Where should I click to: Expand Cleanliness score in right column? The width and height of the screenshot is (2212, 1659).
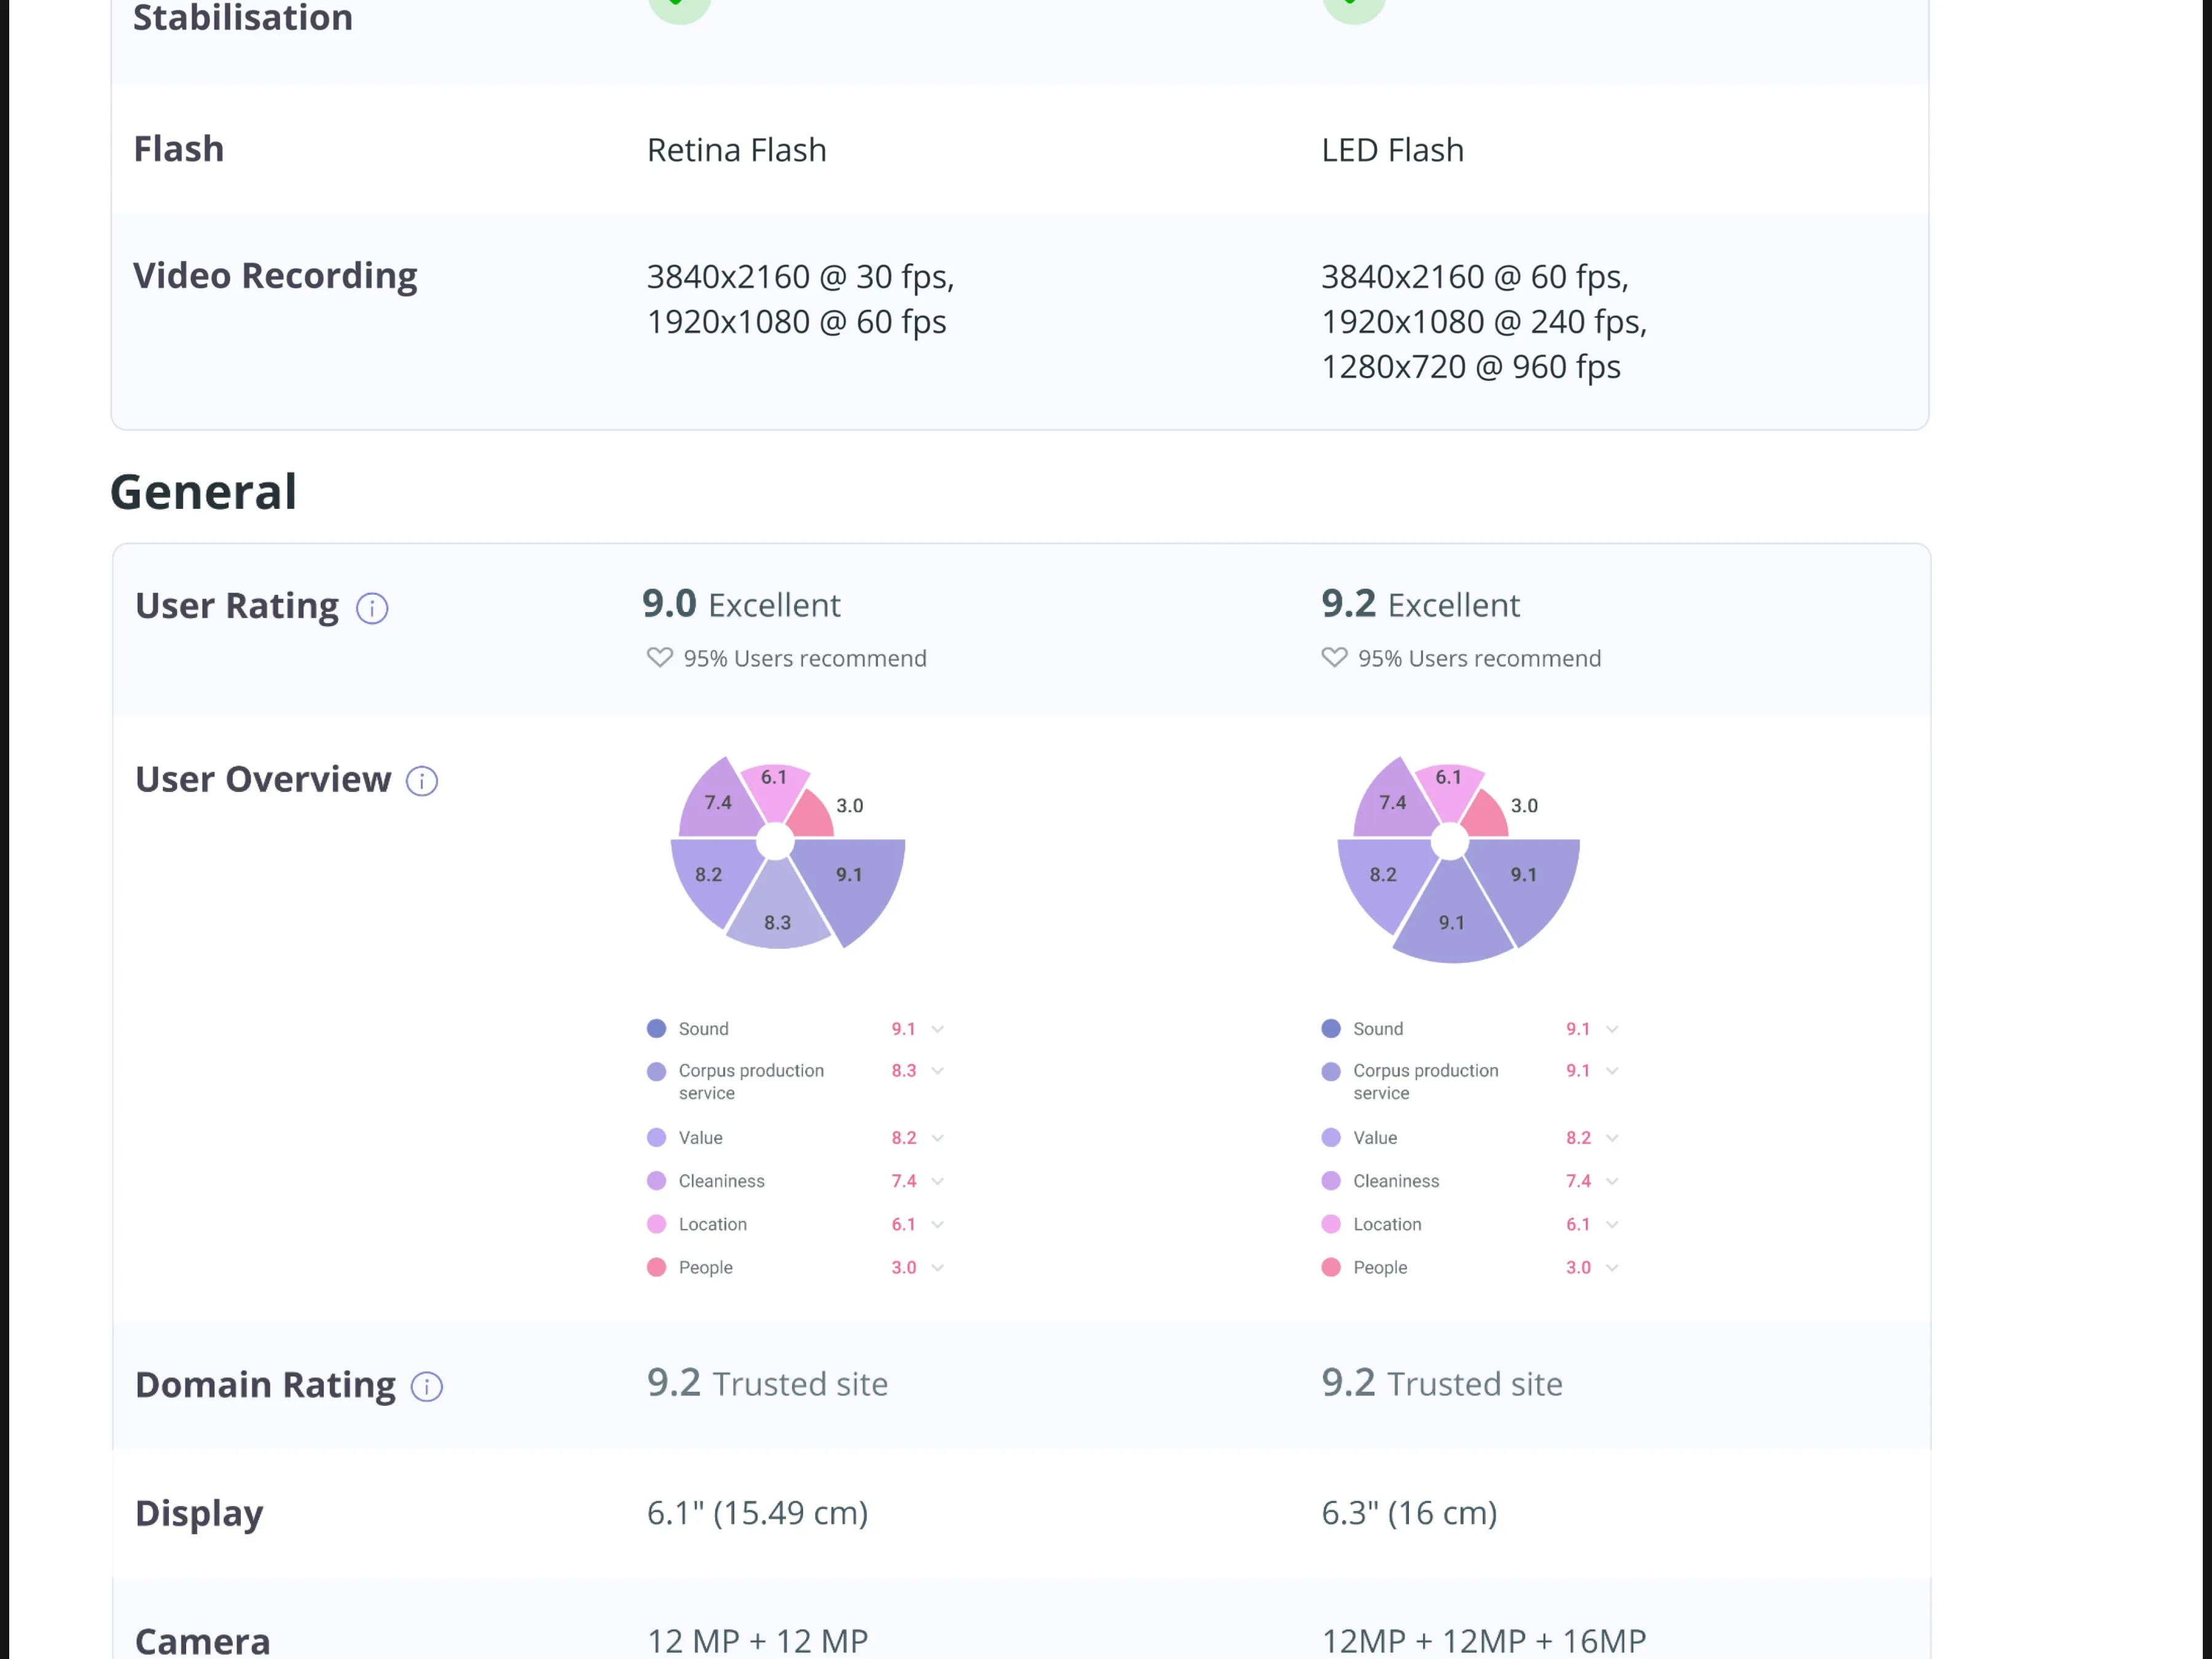[x=1612, y=1181]
